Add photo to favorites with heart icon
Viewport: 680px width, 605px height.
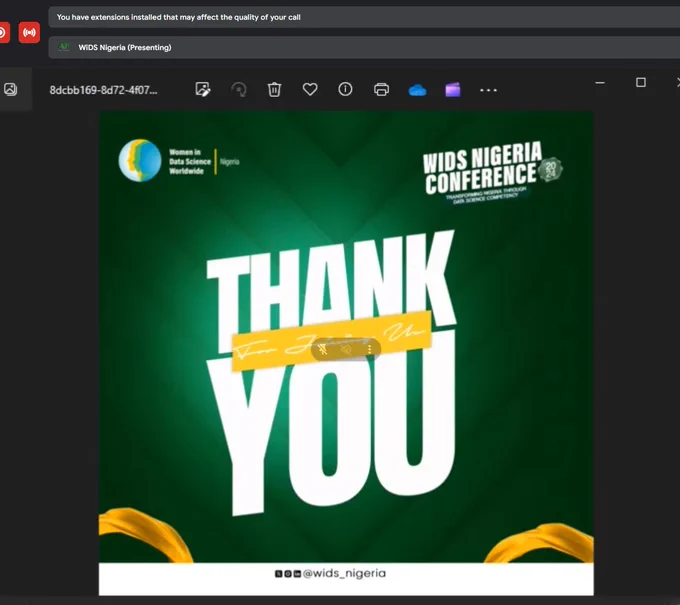tap(310, 89)
